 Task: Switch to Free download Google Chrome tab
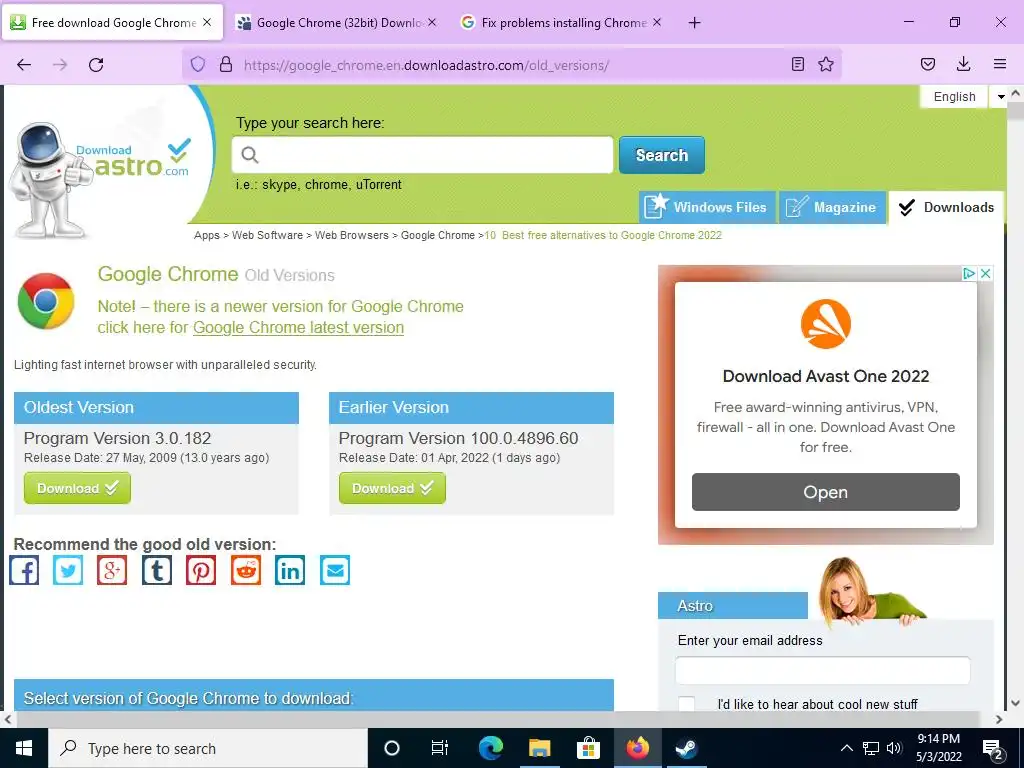tap(113, 23)
